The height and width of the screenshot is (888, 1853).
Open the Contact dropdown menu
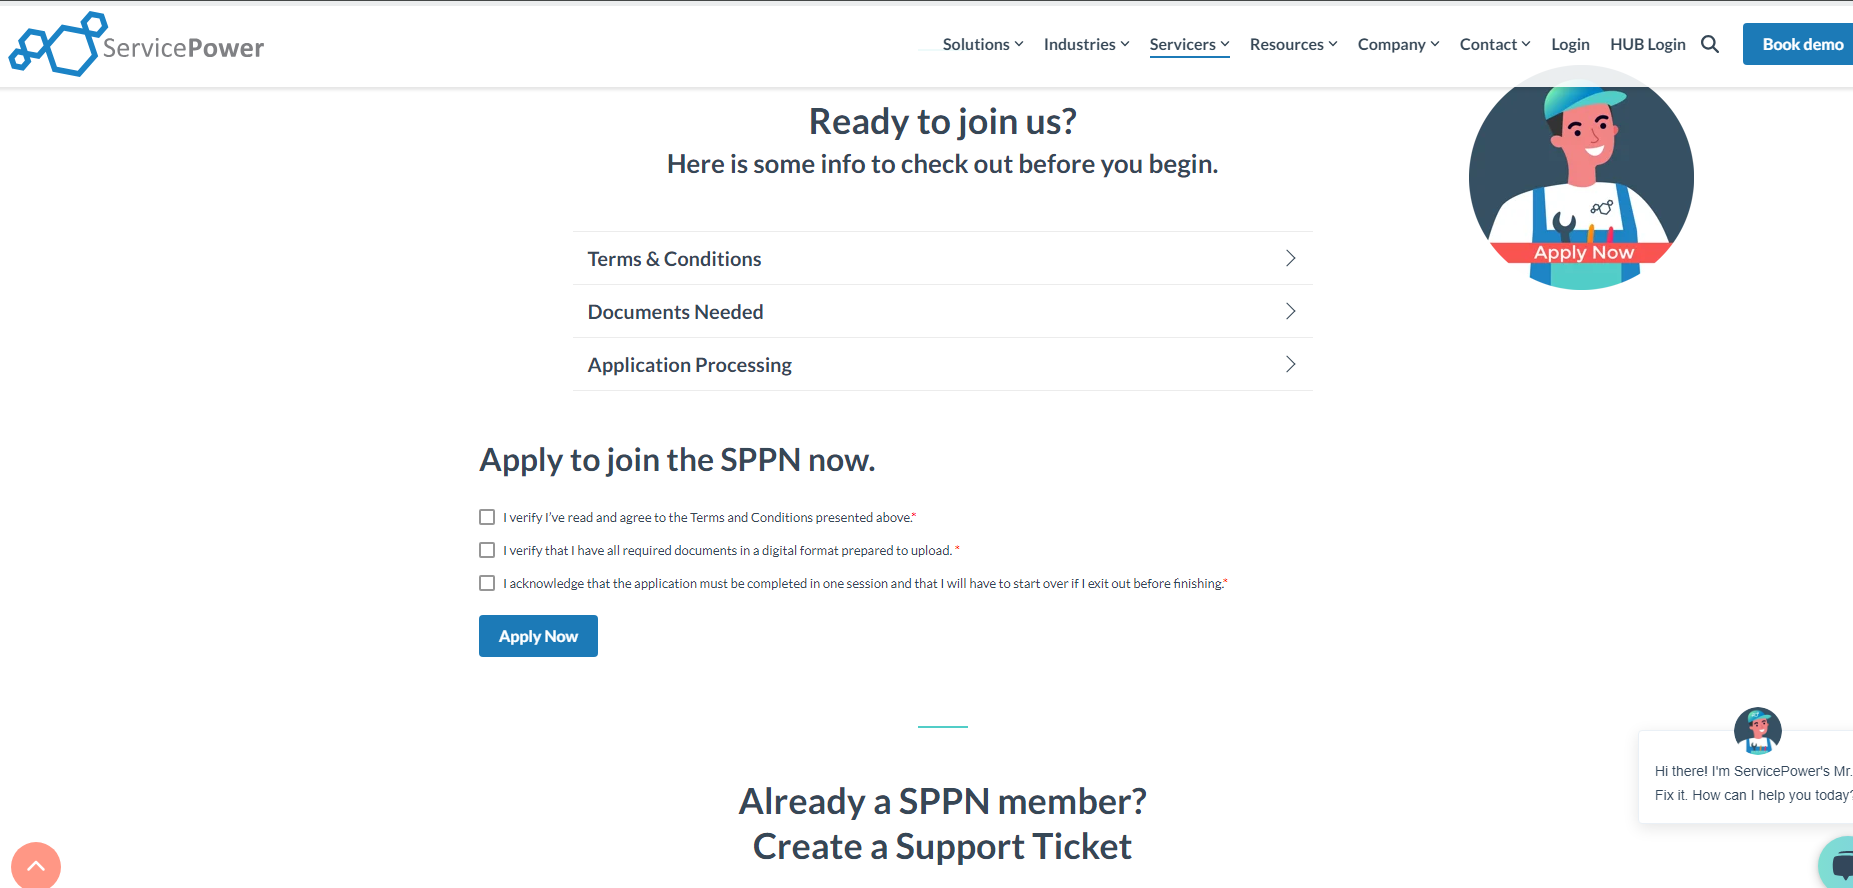[x=1495, y=44]
